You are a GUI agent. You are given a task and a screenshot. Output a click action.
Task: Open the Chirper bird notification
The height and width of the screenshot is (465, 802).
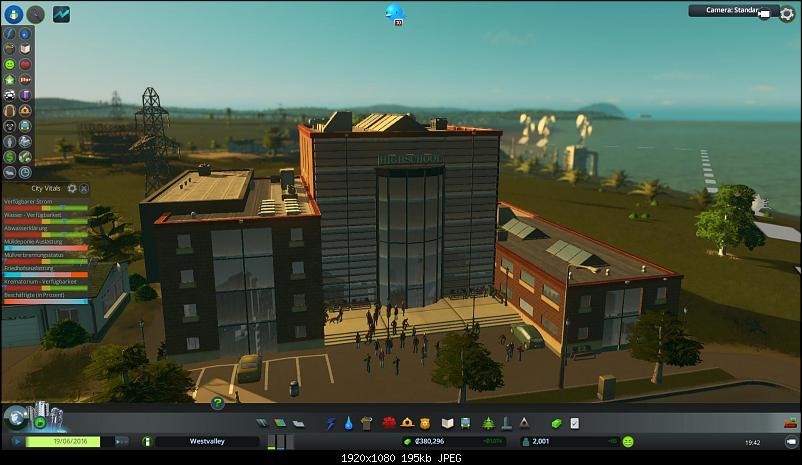click(394, 13)
